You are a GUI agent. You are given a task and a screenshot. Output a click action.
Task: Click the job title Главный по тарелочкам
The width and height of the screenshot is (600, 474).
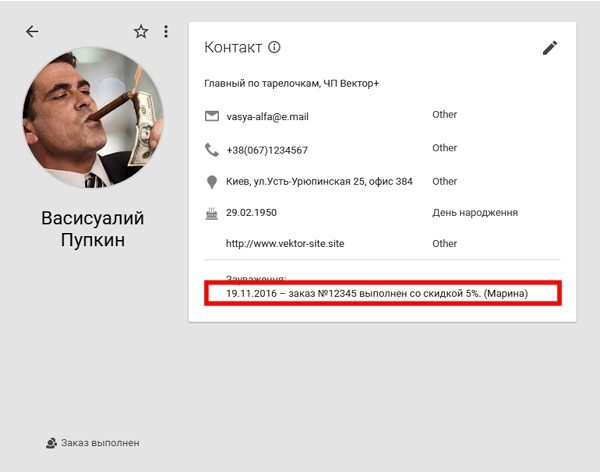(x=261, y=83)
